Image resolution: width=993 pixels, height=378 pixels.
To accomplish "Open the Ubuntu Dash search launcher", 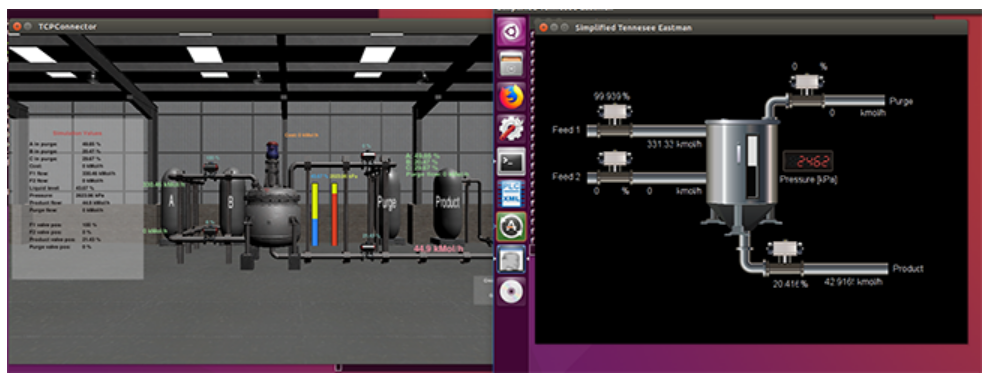I will pos(511,31).
